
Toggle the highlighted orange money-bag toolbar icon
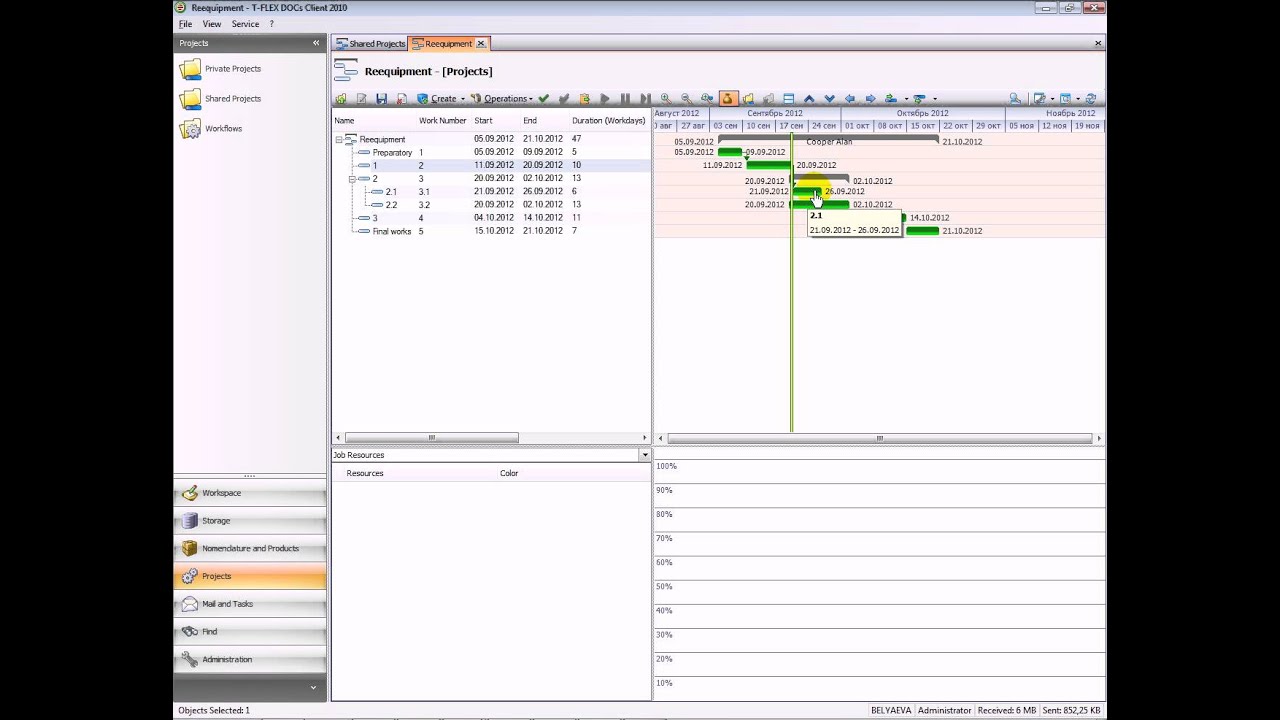727,99
